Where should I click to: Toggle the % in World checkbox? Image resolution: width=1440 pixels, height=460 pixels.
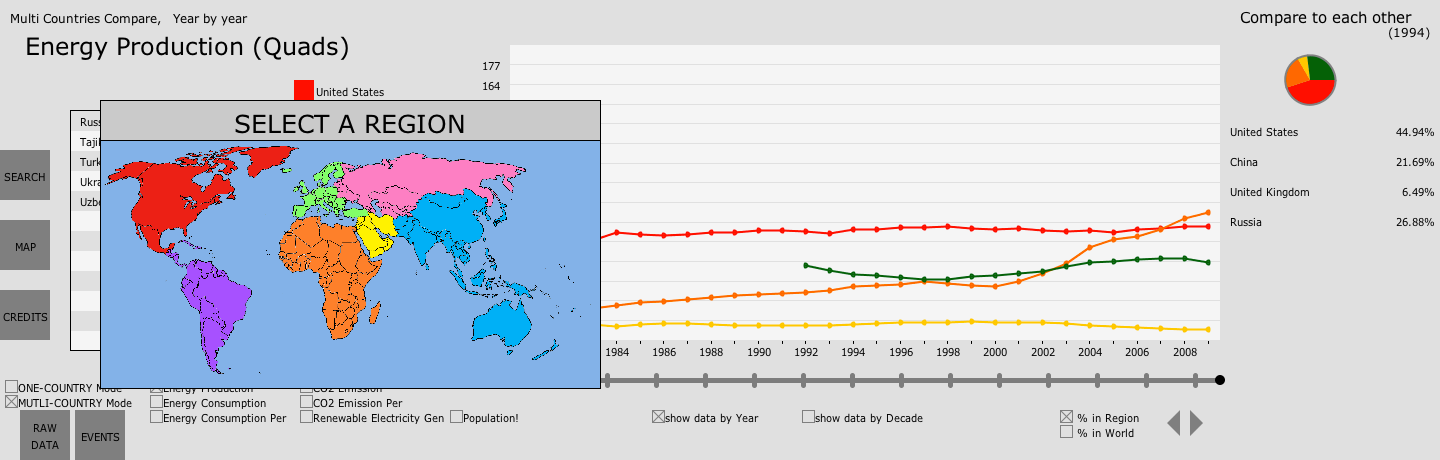pos(1066,432)
